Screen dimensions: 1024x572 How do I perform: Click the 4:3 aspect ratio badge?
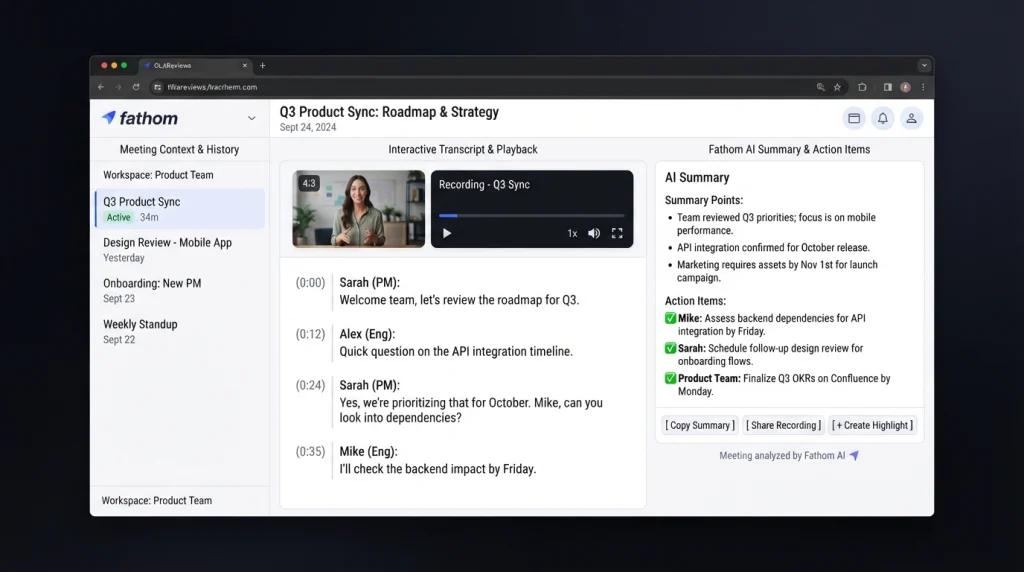click(309, 183)
